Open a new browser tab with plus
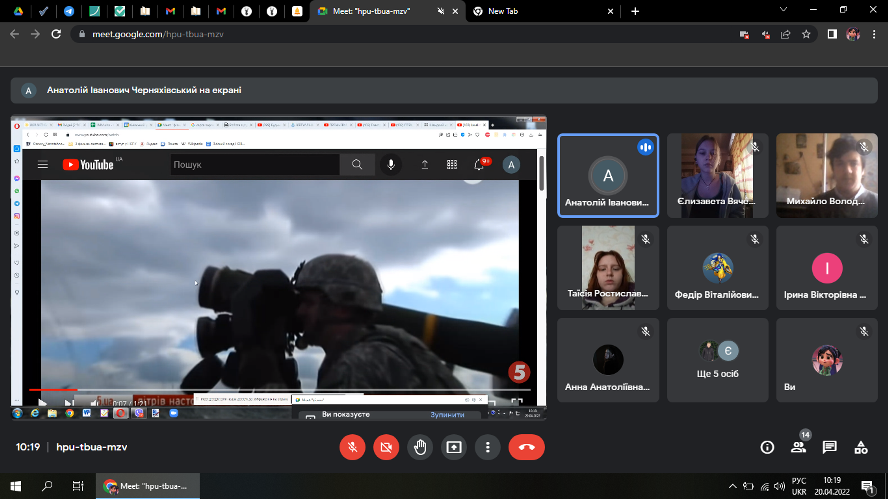Image resolution: width=888 pixels, height=499 pixels. tap(635, 11)
